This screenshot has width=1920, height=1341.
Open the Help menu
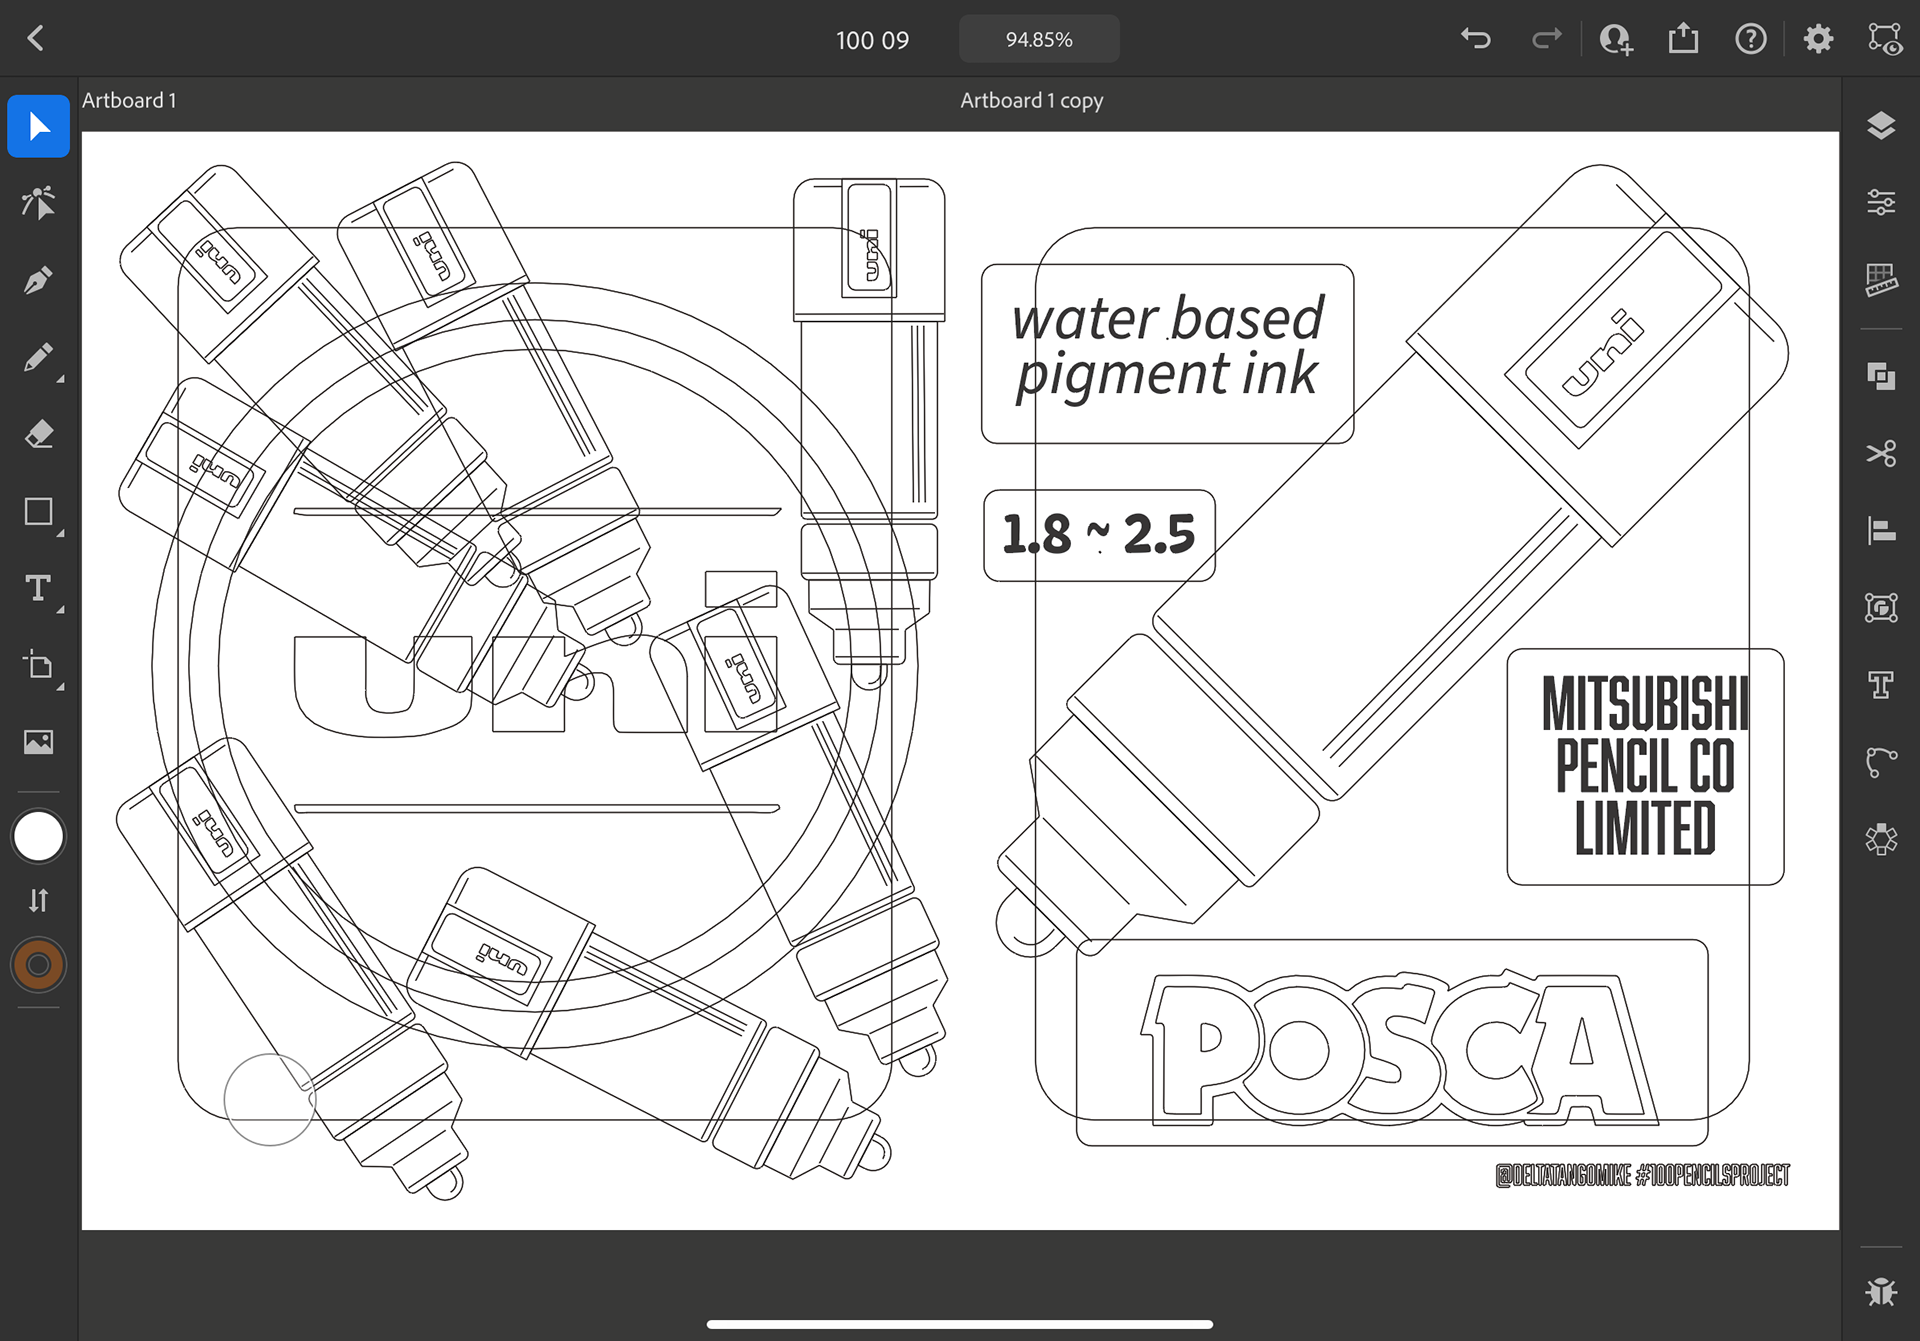point(1751,39)
